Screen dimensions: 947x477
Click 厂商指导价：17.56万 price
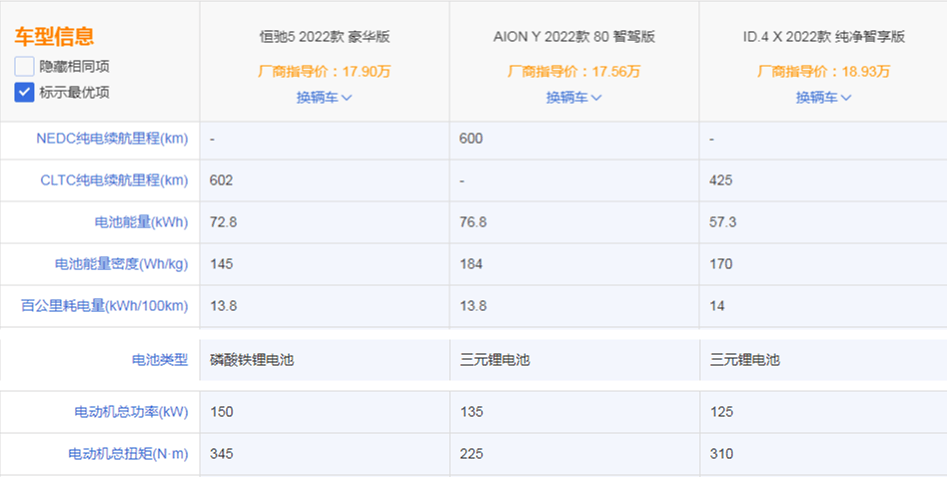(x=574, y=72)
